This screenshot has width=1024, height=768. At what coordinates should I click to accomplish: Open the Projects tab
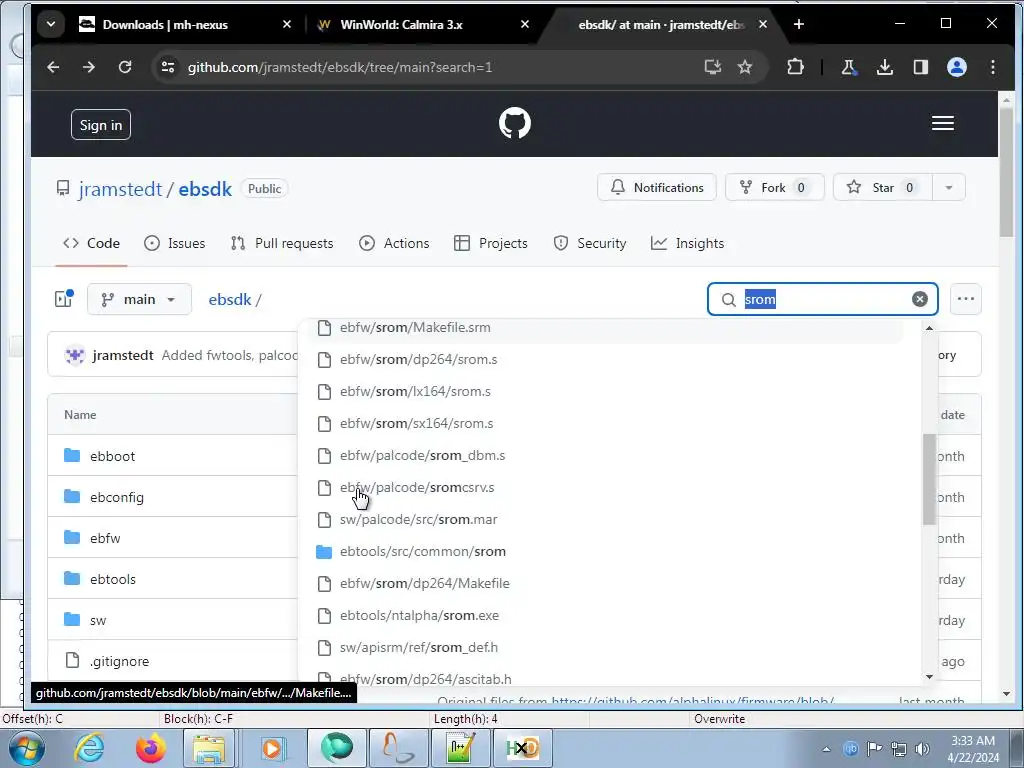tap(491, 244)
